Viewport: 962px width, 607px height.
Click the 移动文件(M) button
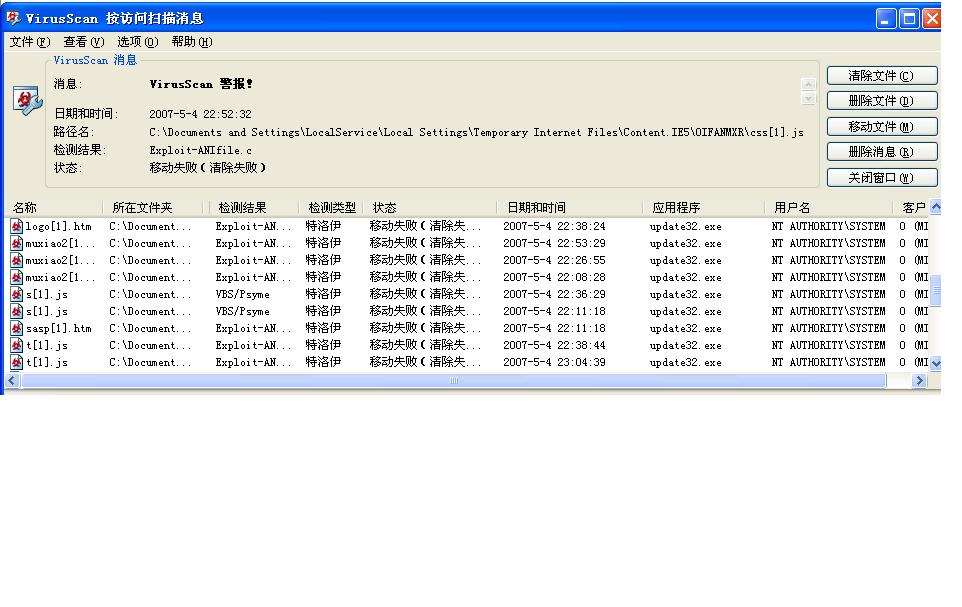tap(882, 126)
